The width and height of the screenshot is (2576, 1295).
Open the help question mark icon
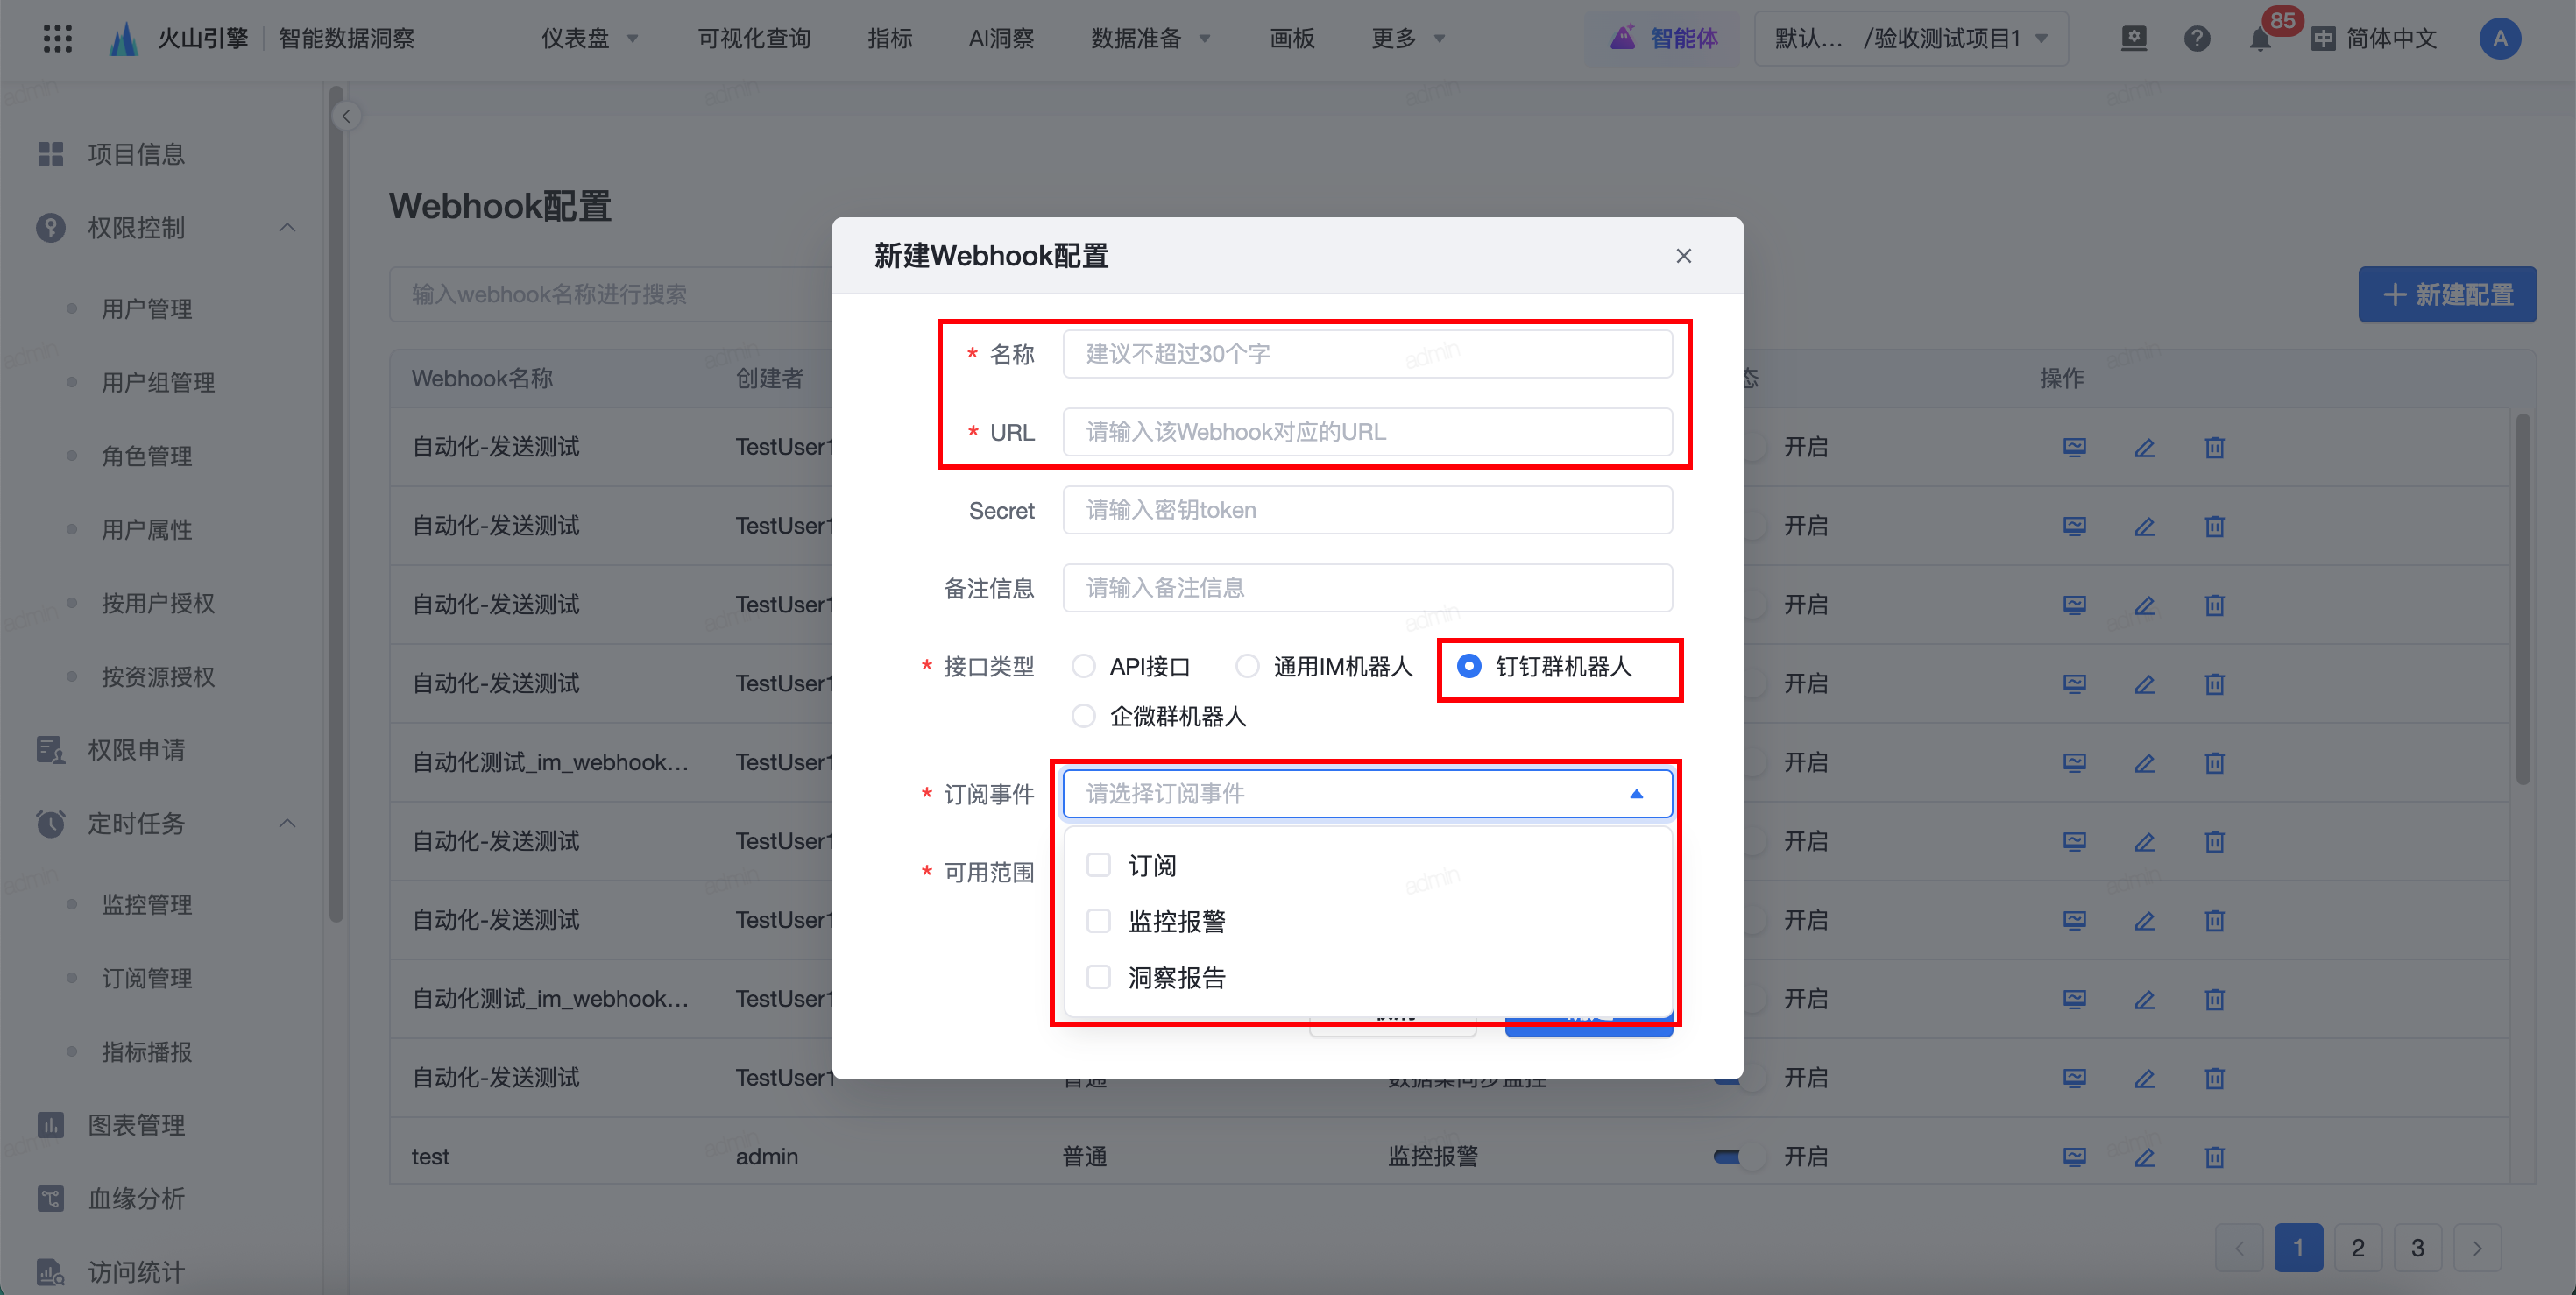2197,38
